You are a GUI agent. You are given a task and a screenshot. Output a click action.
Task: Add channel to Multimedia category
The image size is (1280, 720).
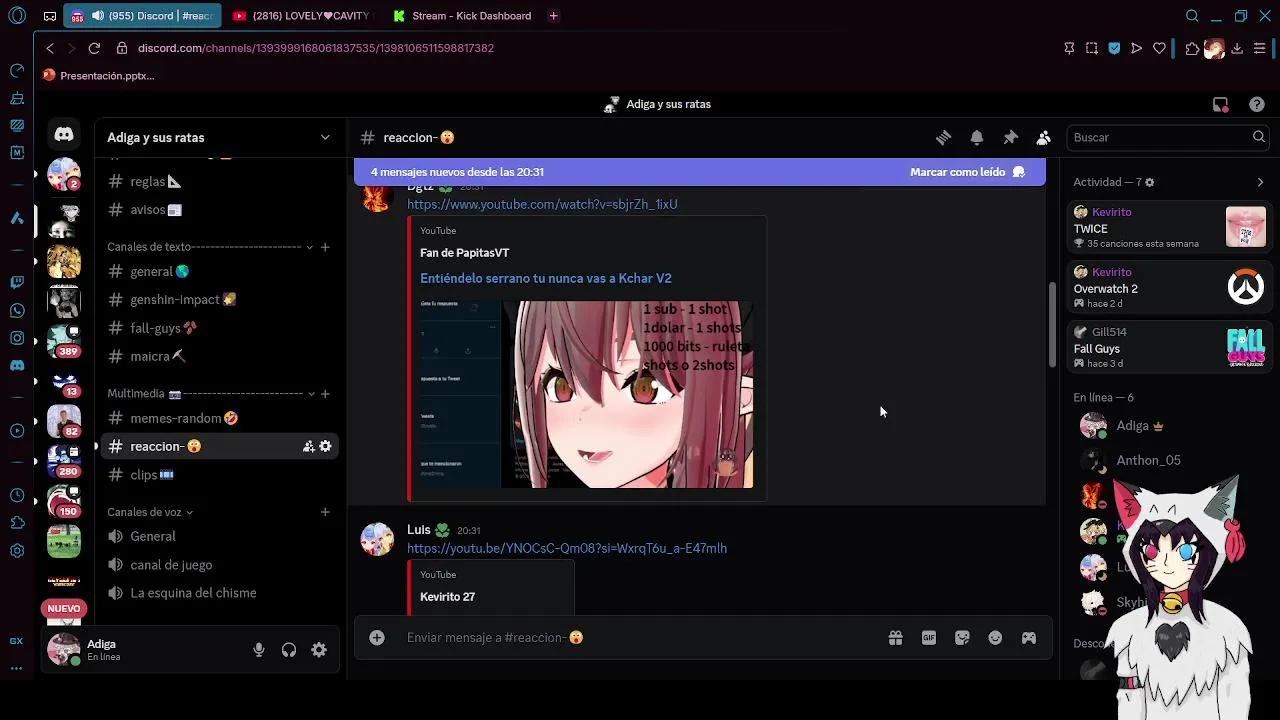pyautogui.click(x=325, y=394)
